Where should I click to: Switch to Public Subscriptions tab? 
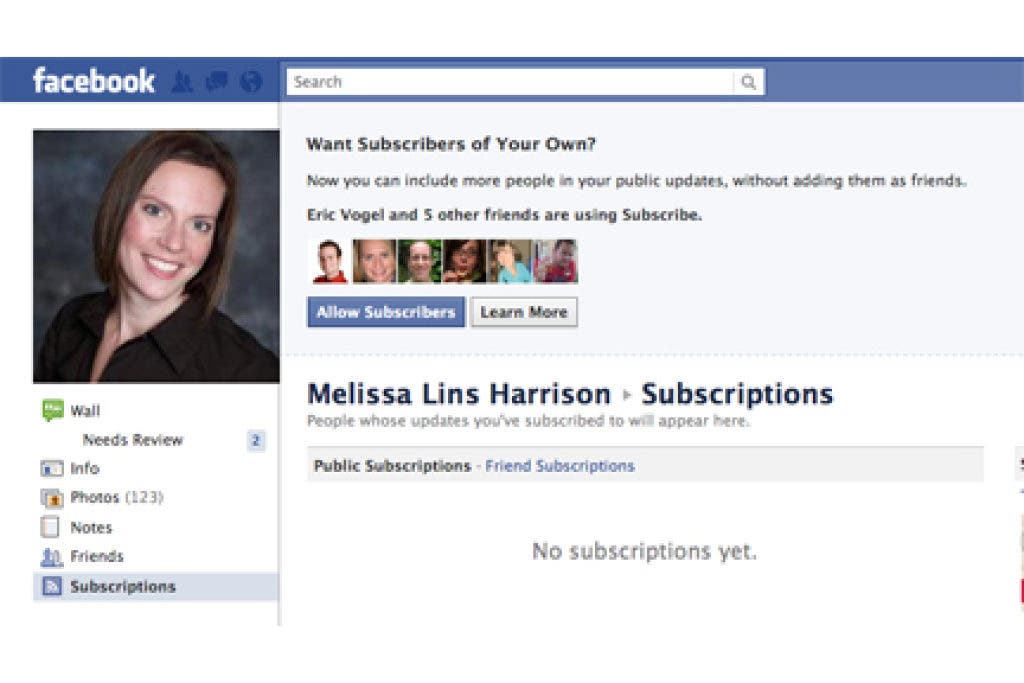[392, 466]
